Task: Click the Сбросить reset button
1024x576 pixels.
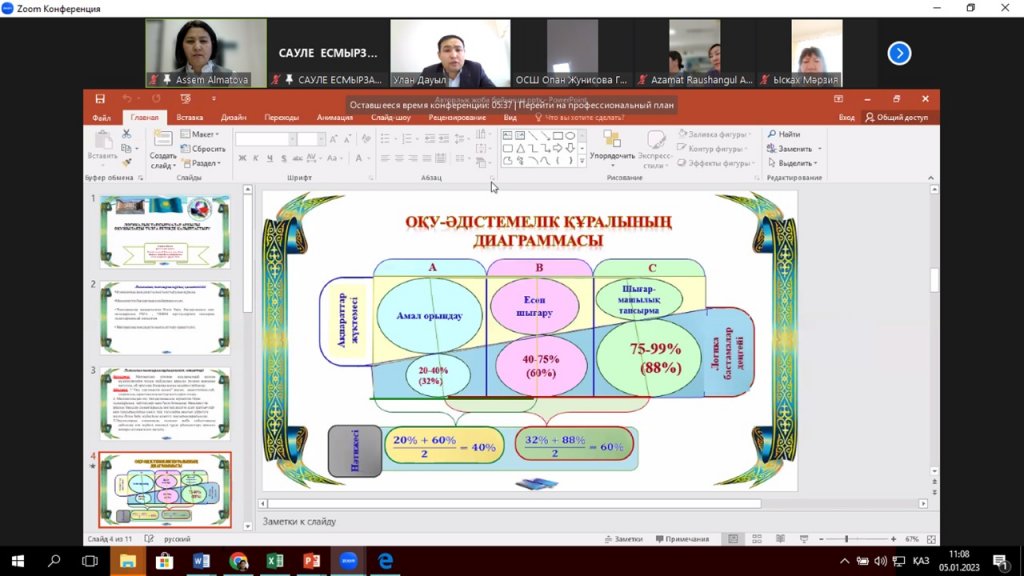Action: (x=203, y=148)
